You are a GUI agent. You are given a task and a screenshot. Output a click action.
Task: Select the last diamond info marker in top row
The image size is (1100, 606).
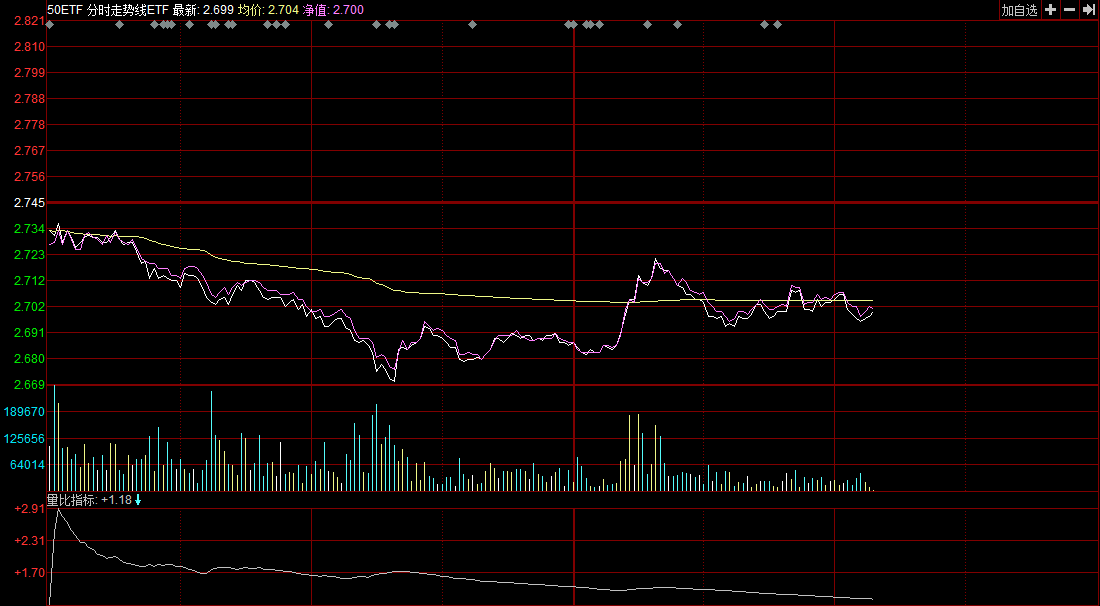(x=777, y=25)
